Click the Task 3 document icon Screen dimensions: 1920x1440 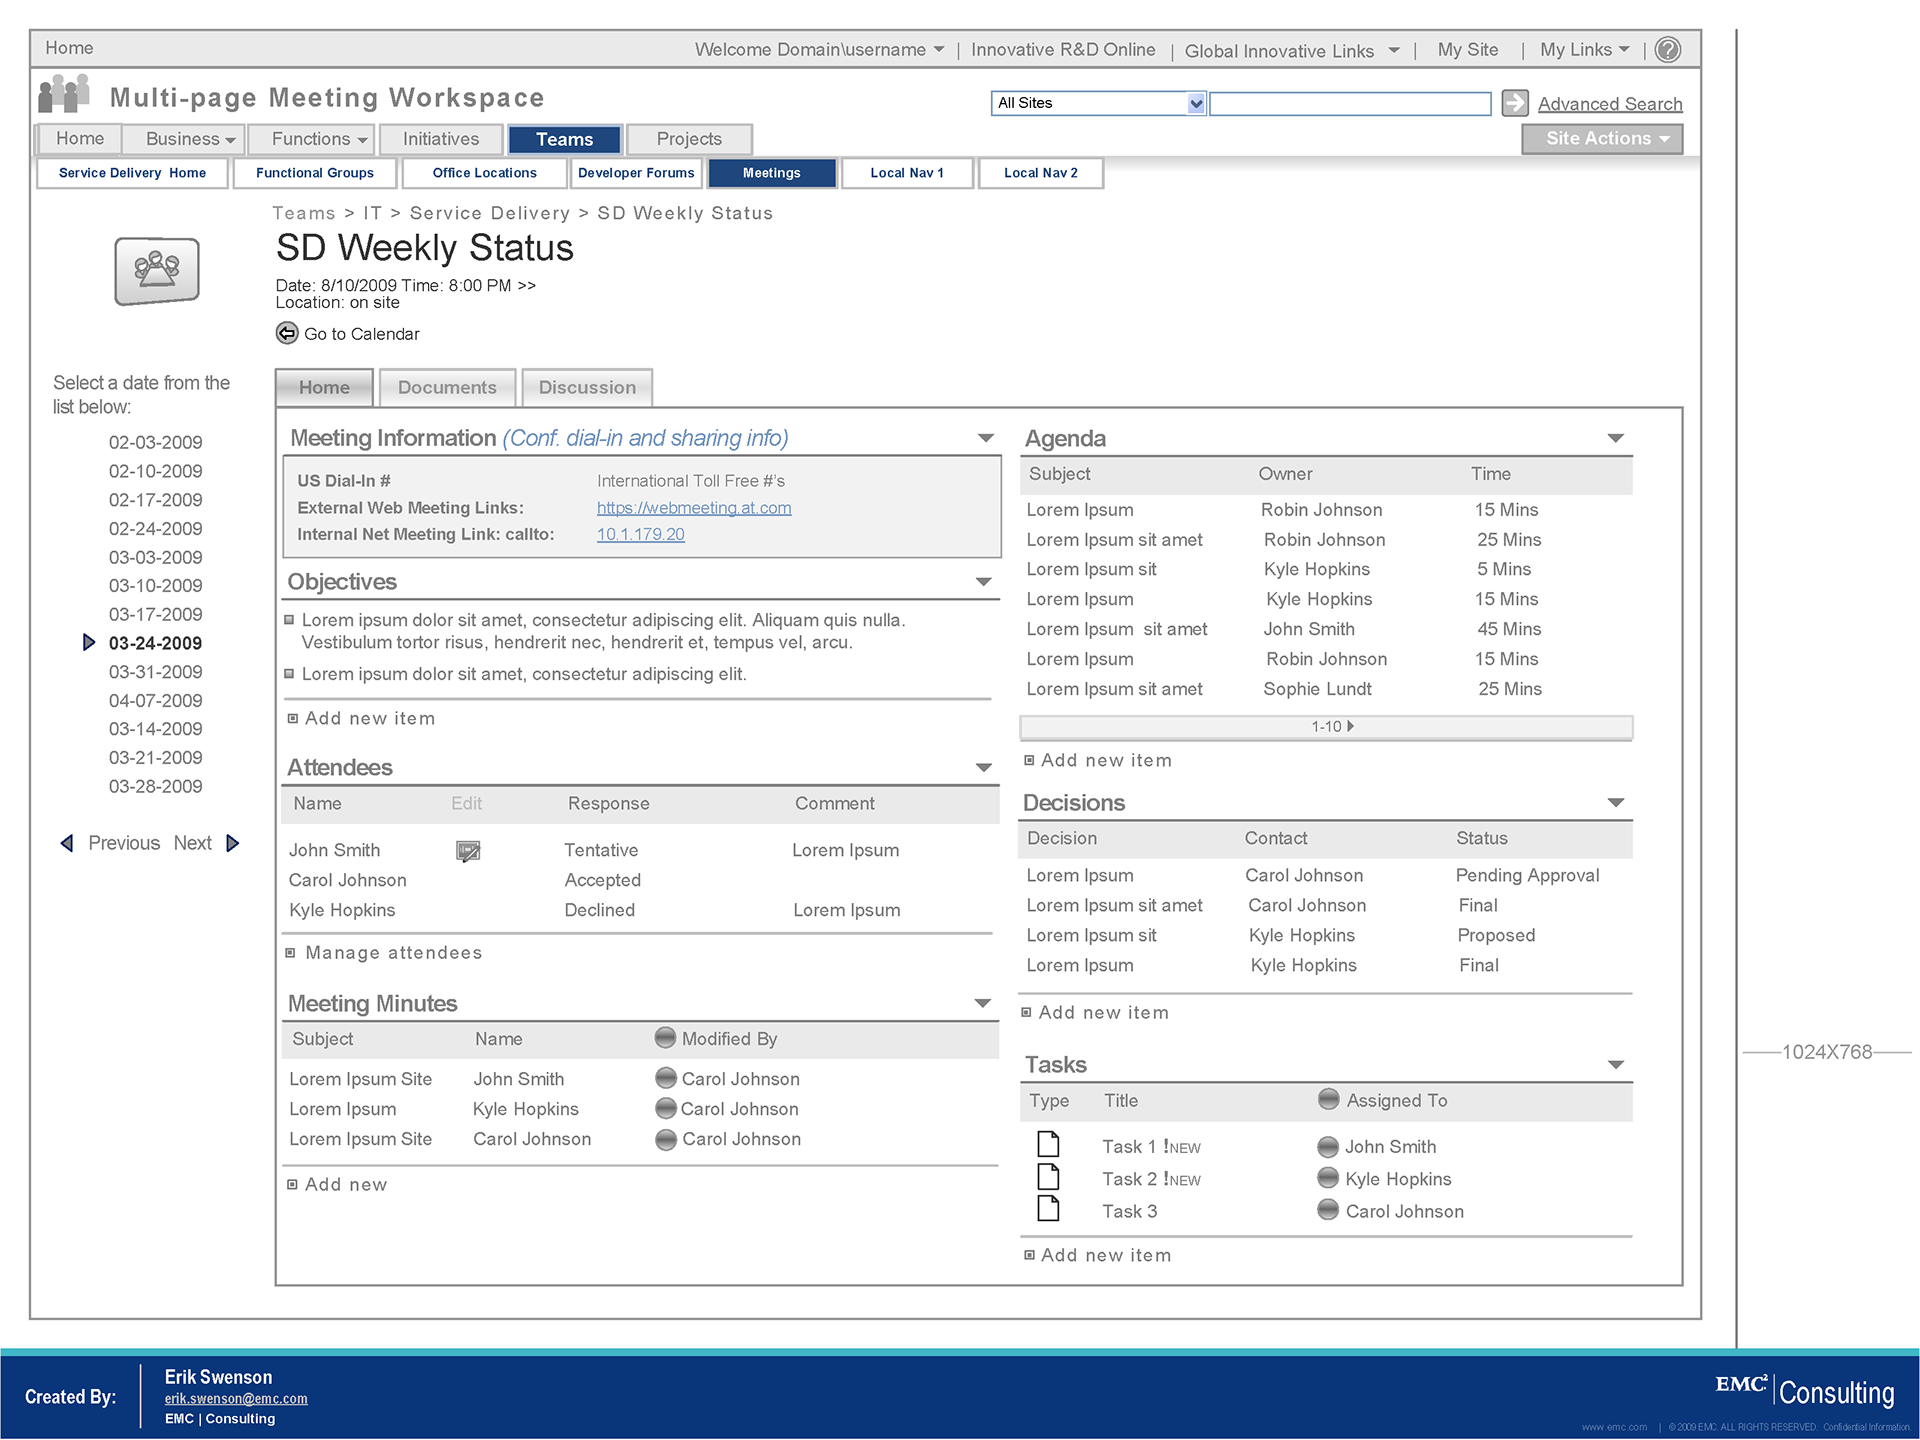1048,1209
